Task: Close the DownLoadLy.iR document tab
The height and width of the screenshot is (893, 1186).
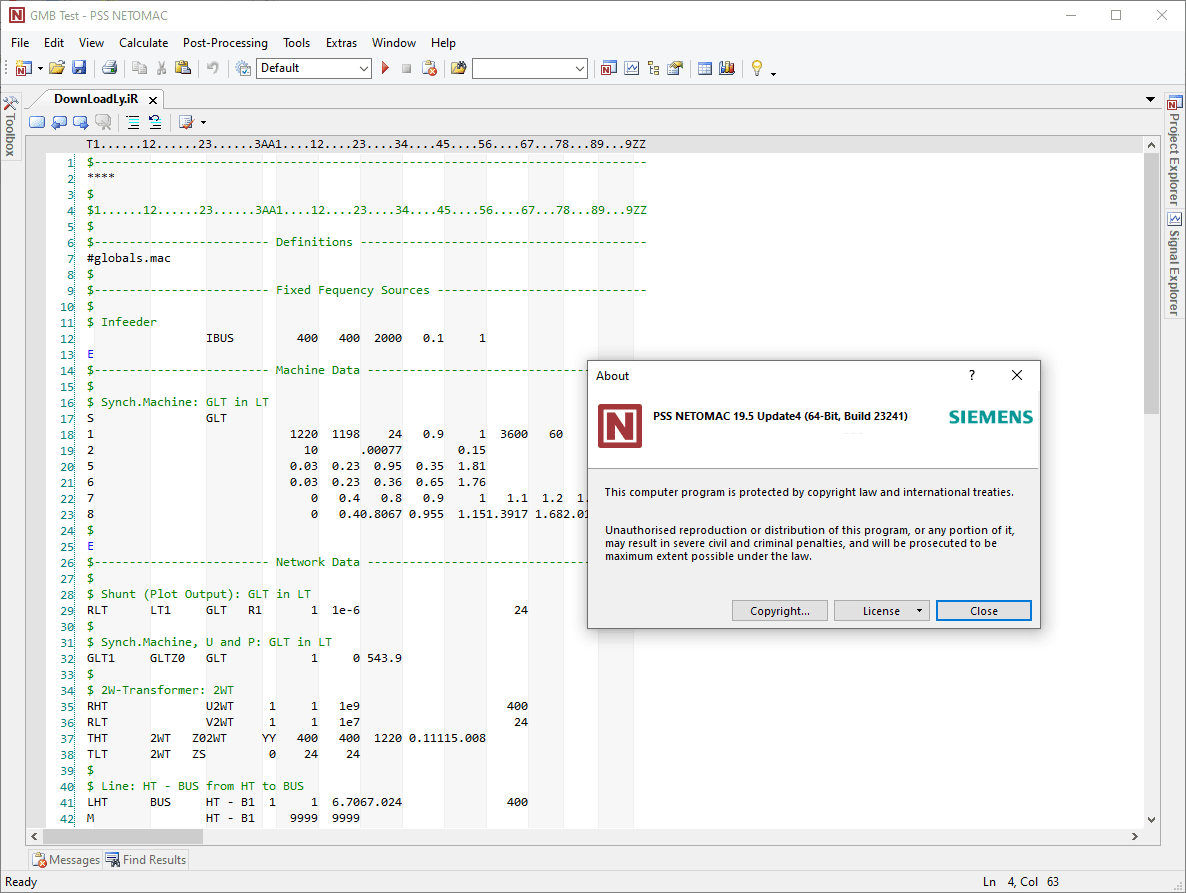Action: click(153, 100)
